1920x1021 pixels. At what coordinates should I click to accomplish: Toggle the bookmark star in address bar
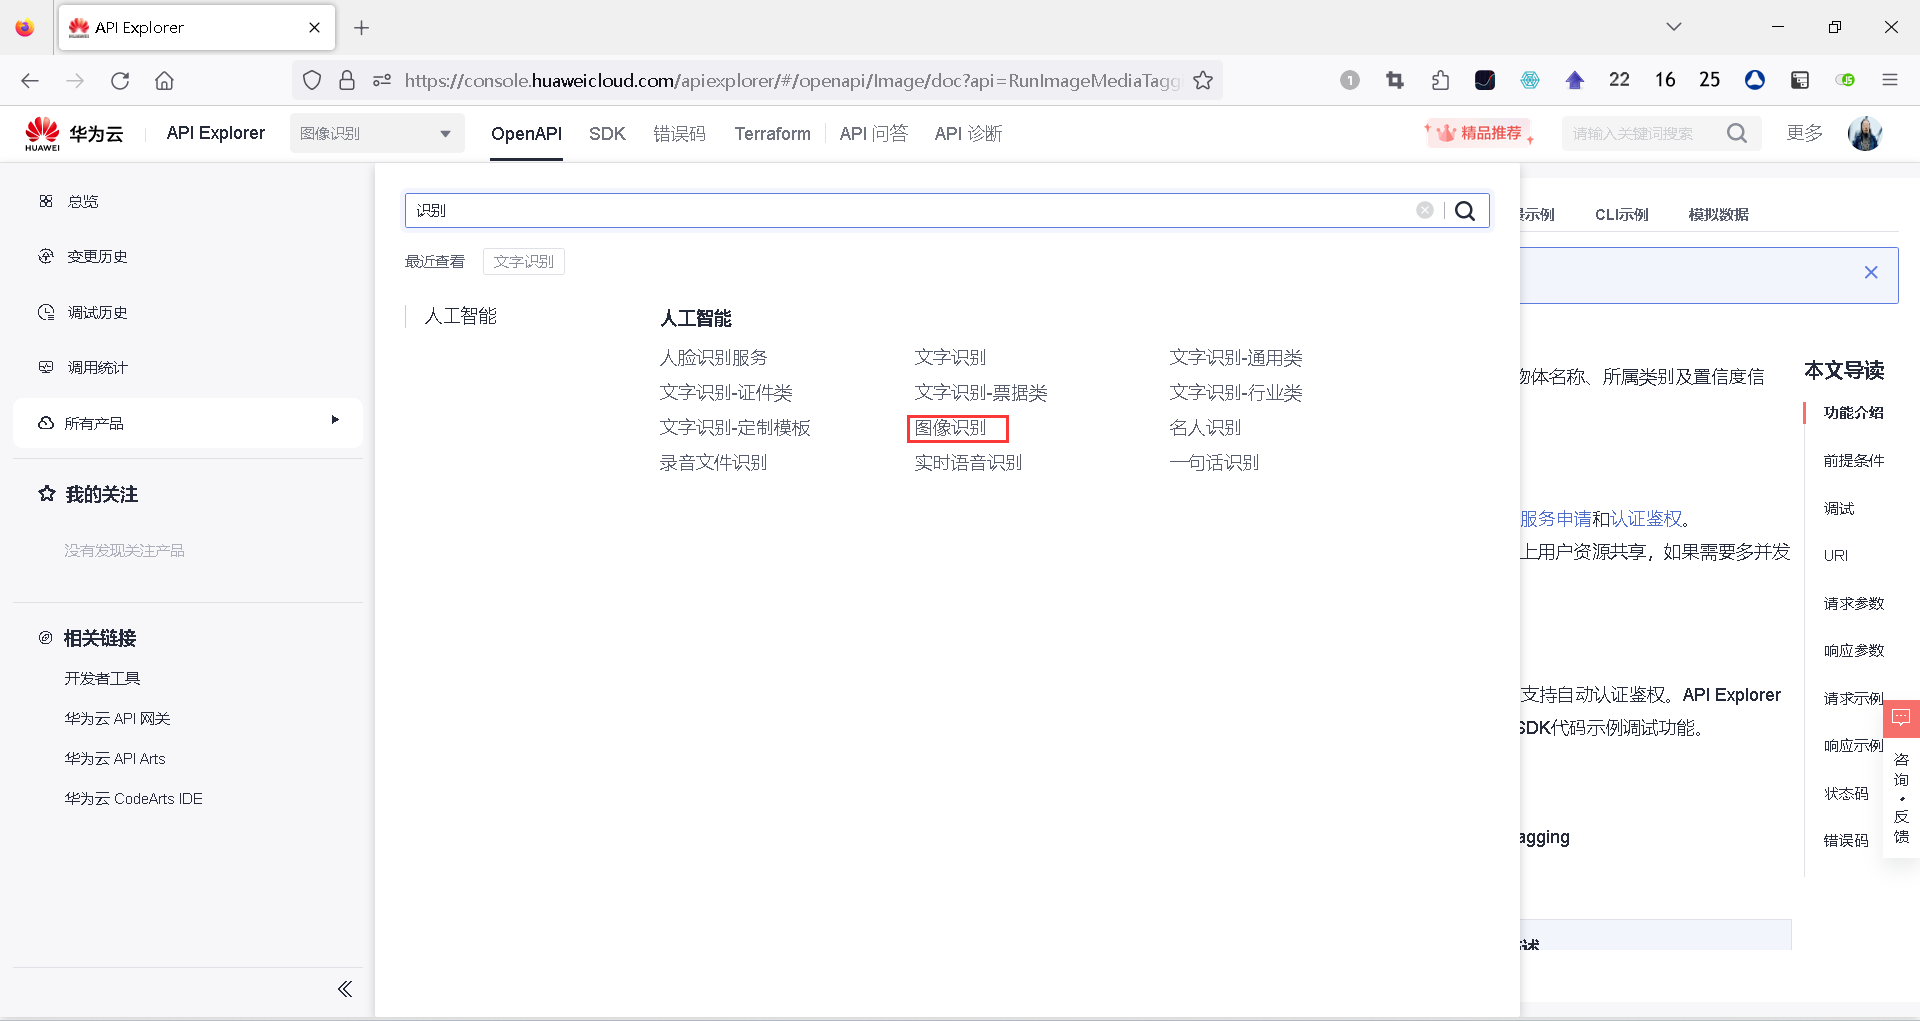[1204, 80]
